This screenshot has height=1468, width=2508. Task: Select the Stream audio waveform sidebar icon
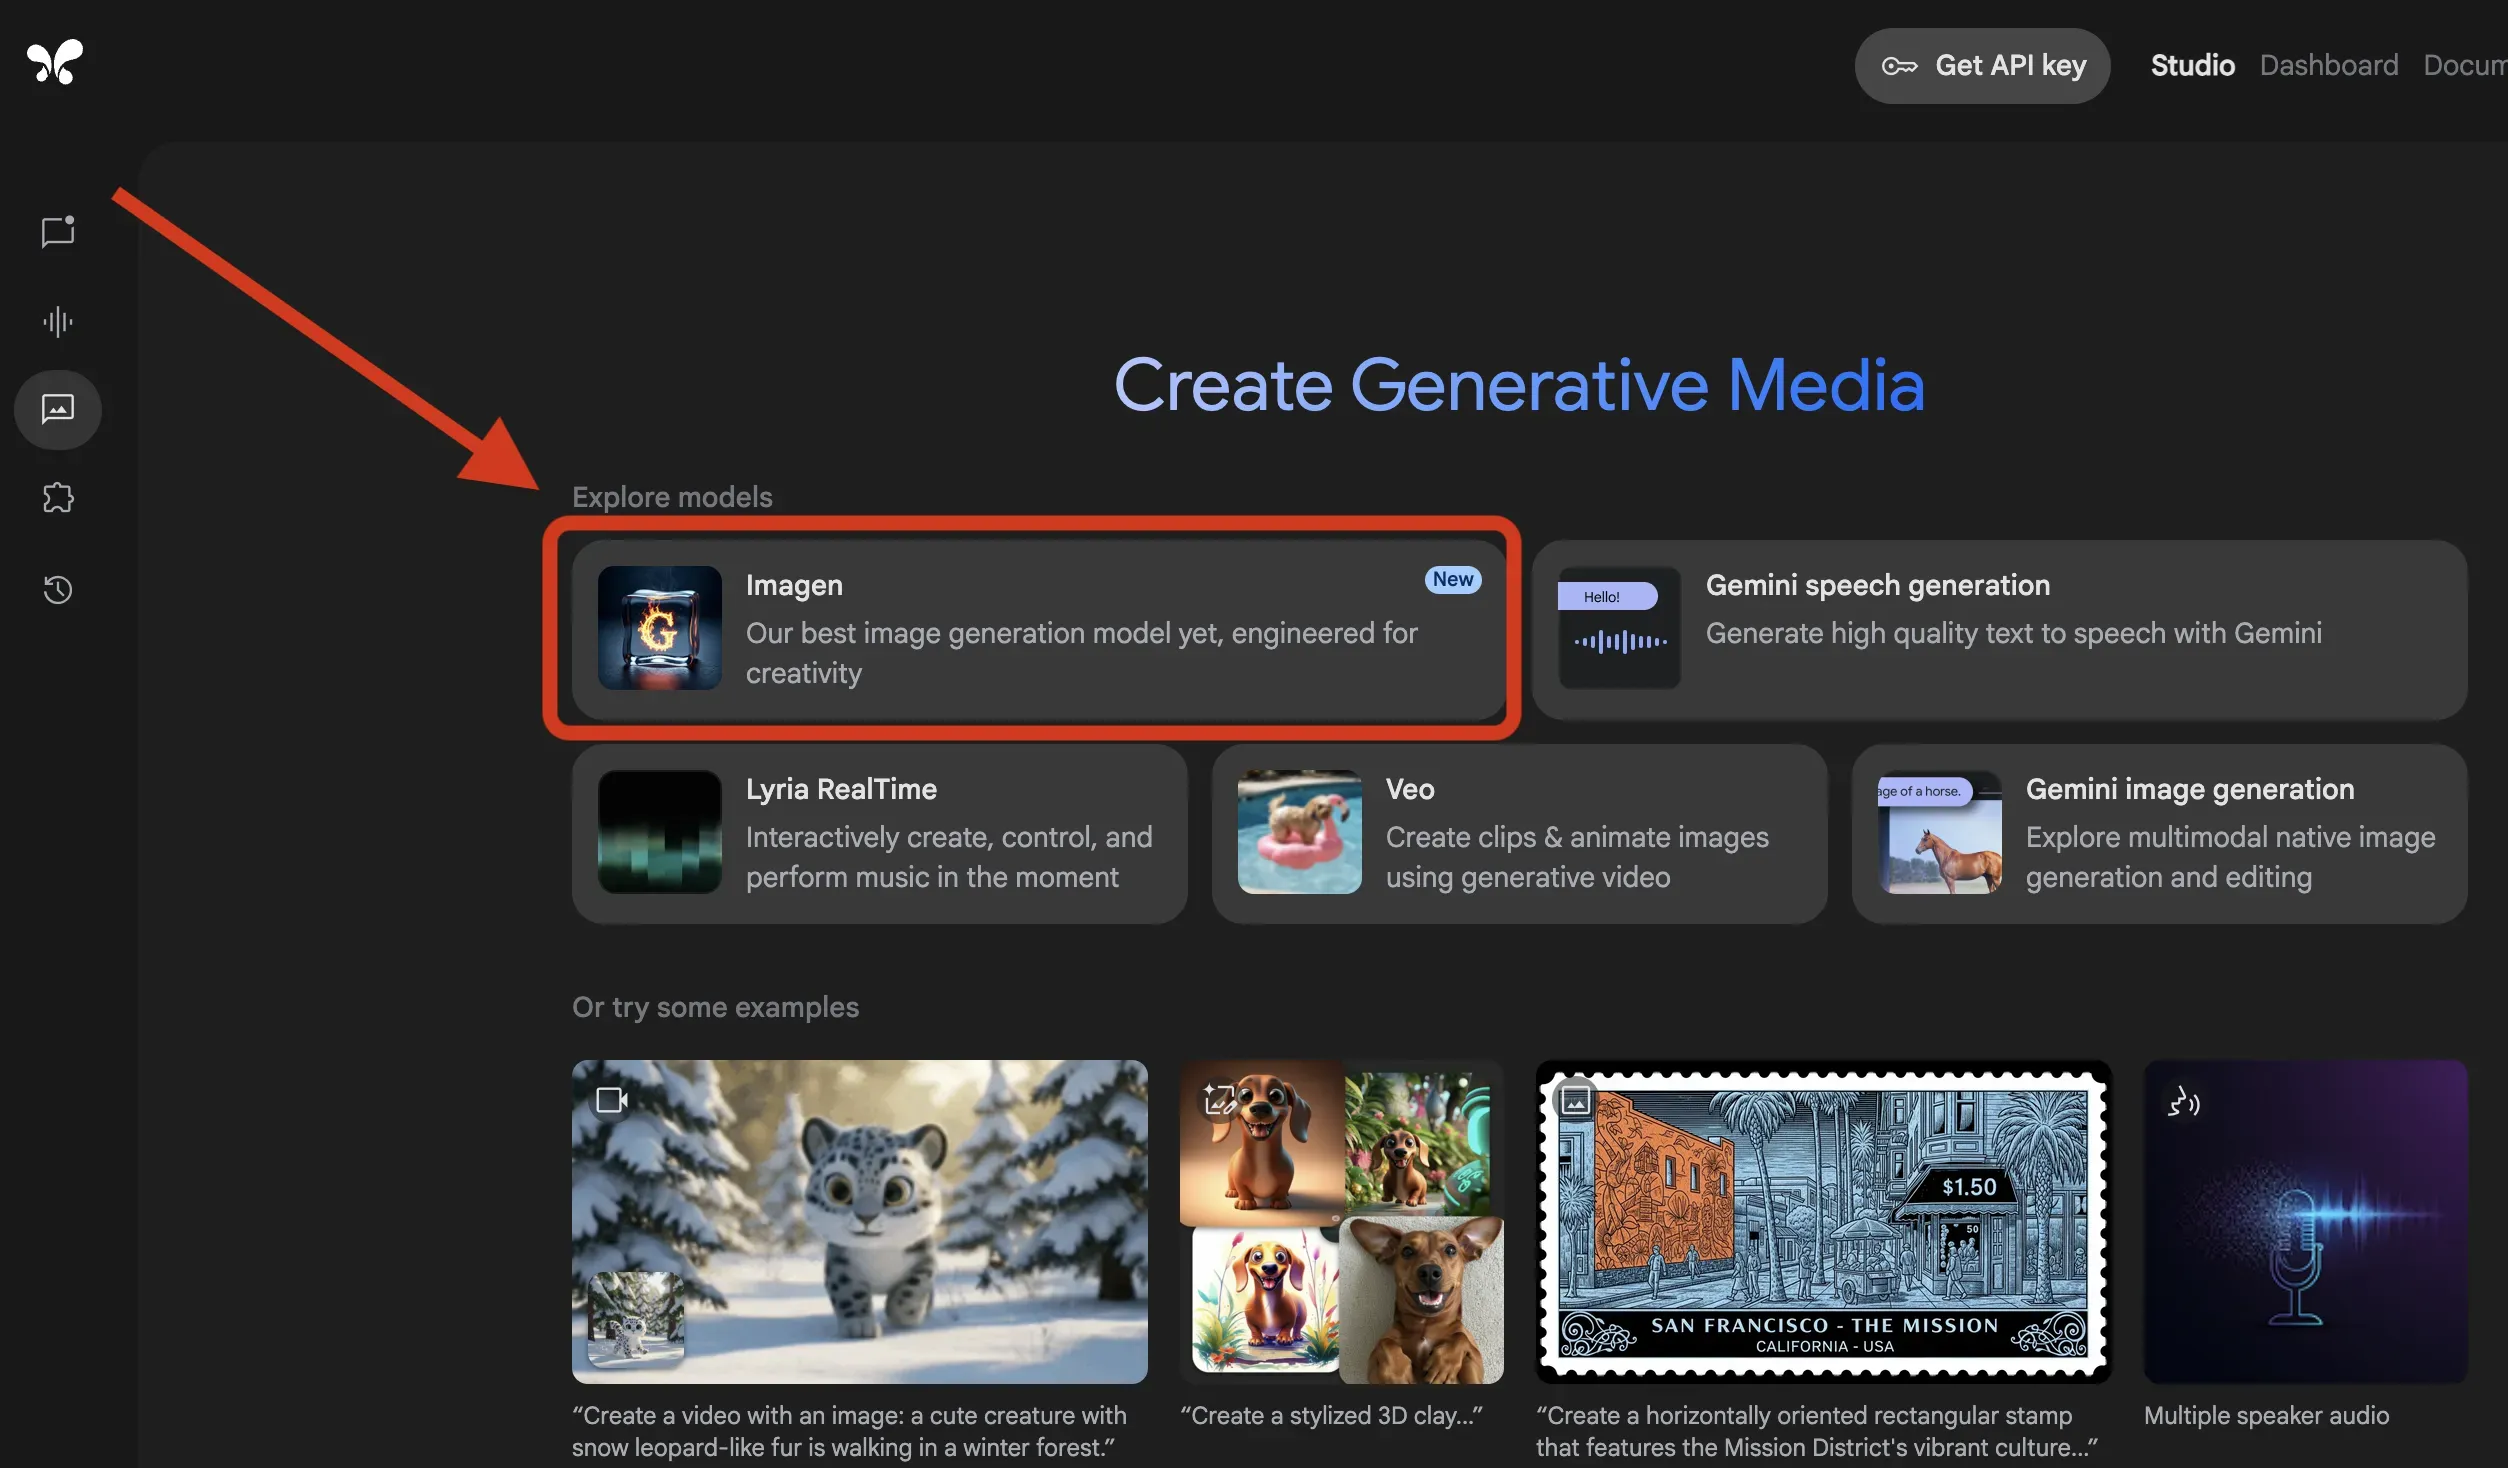57,321
